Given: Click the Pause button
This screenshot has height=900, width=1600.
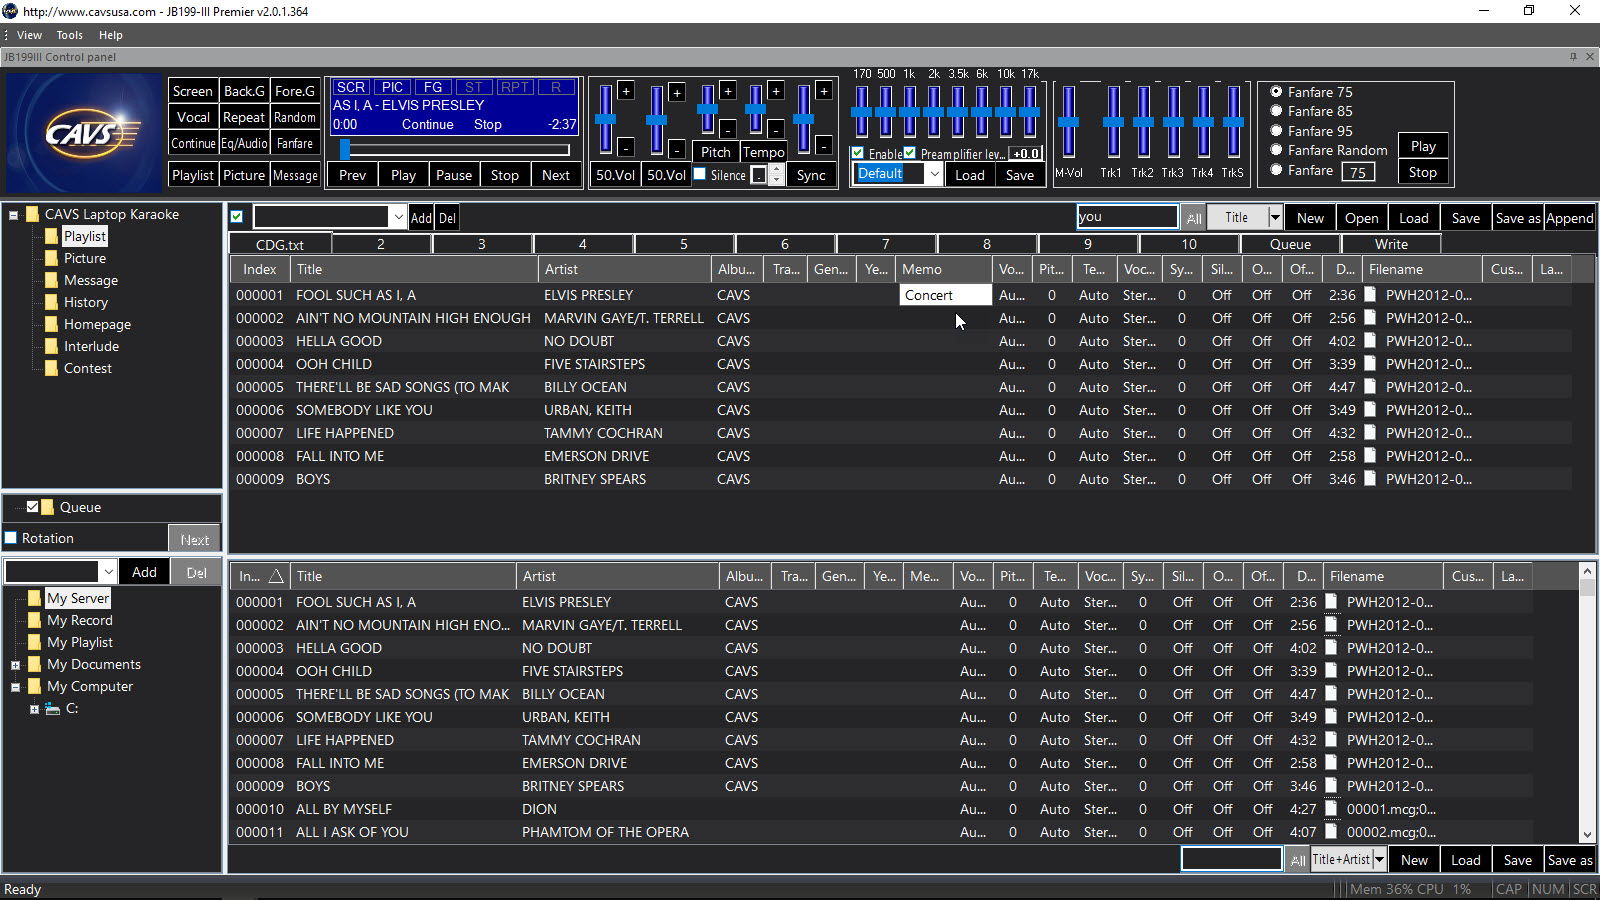Looking at the screenshot, I should pos(454,175).
